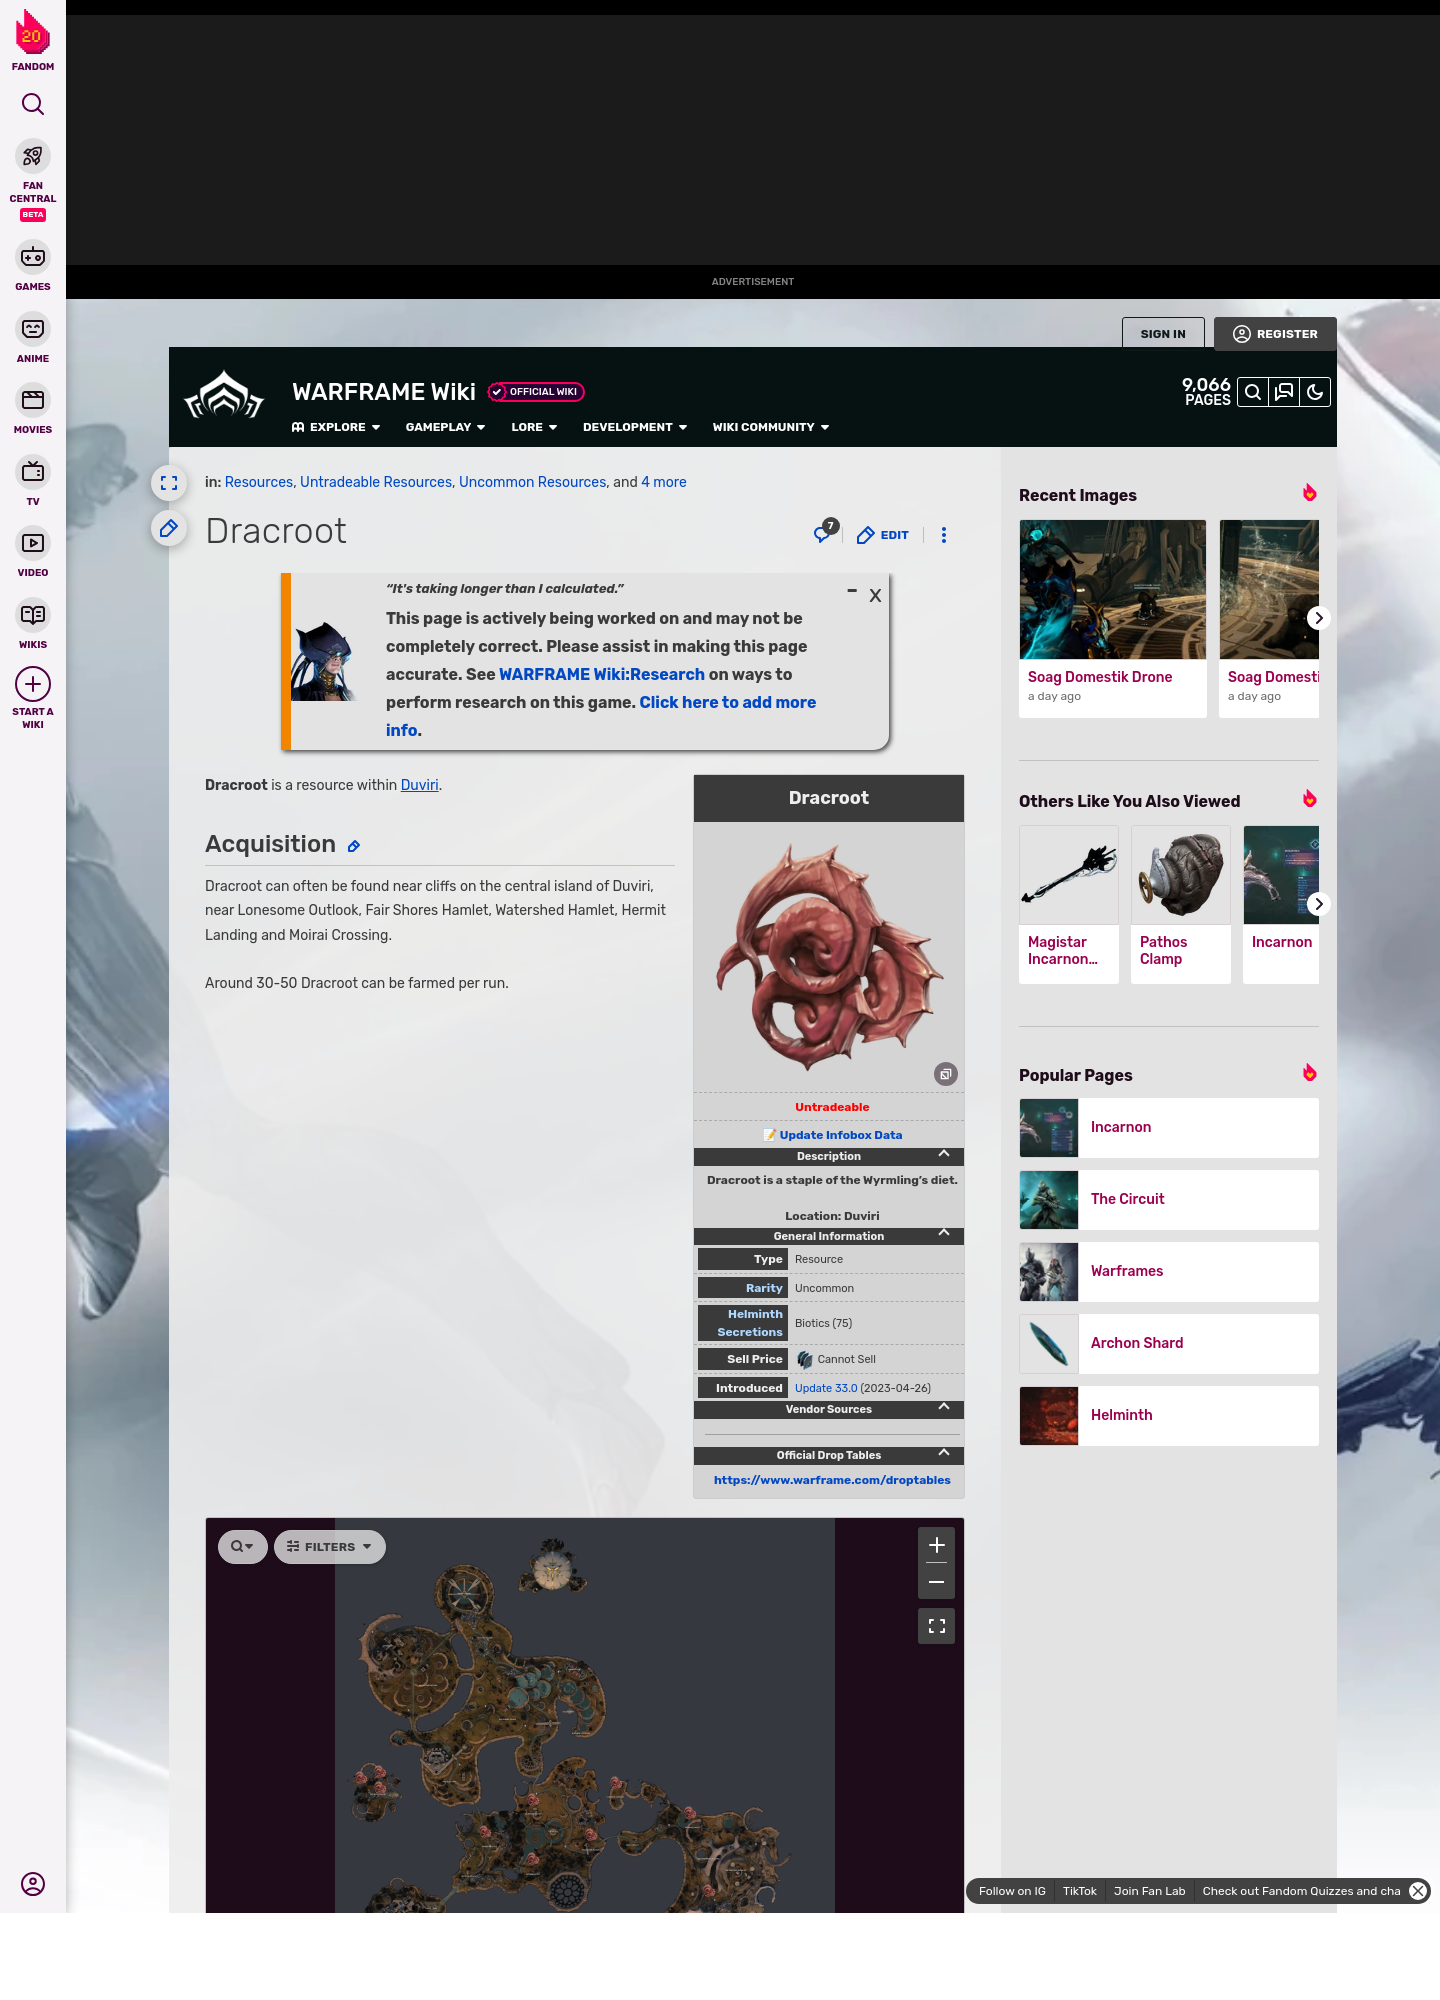Click the wiki header search icon

coord(1253,392)
